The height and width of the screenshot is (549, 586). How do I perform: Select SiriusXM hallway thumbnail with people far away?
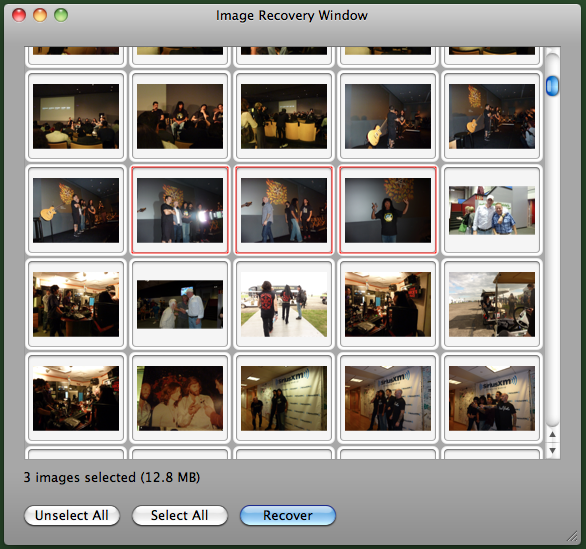(284, 398)
